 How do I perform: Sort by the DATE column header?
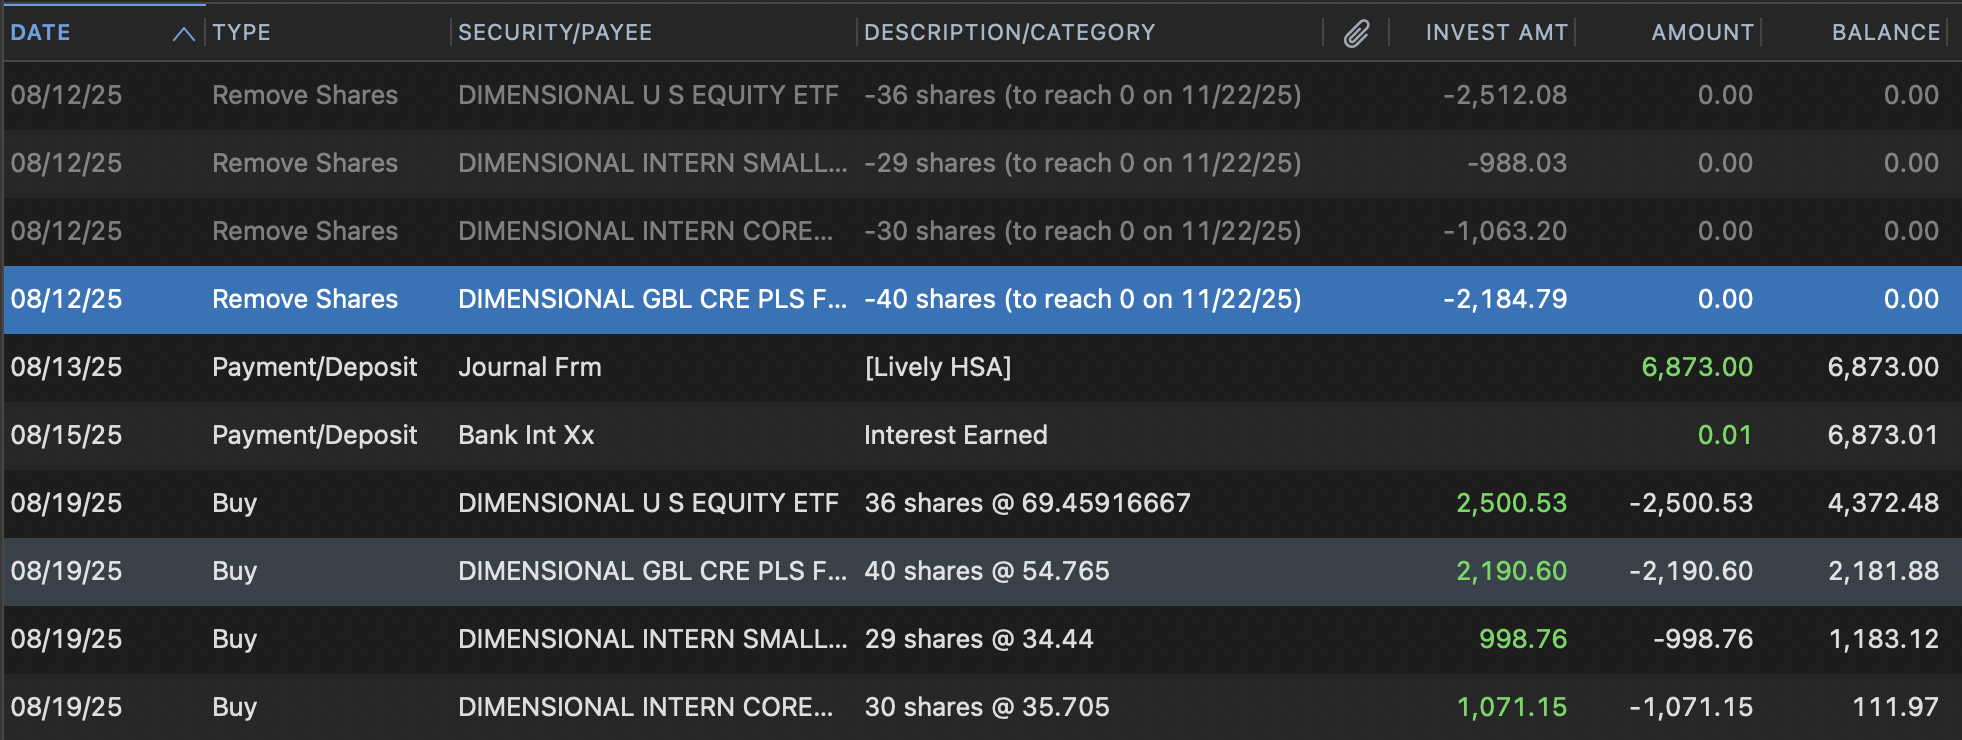tap(41, 33)
